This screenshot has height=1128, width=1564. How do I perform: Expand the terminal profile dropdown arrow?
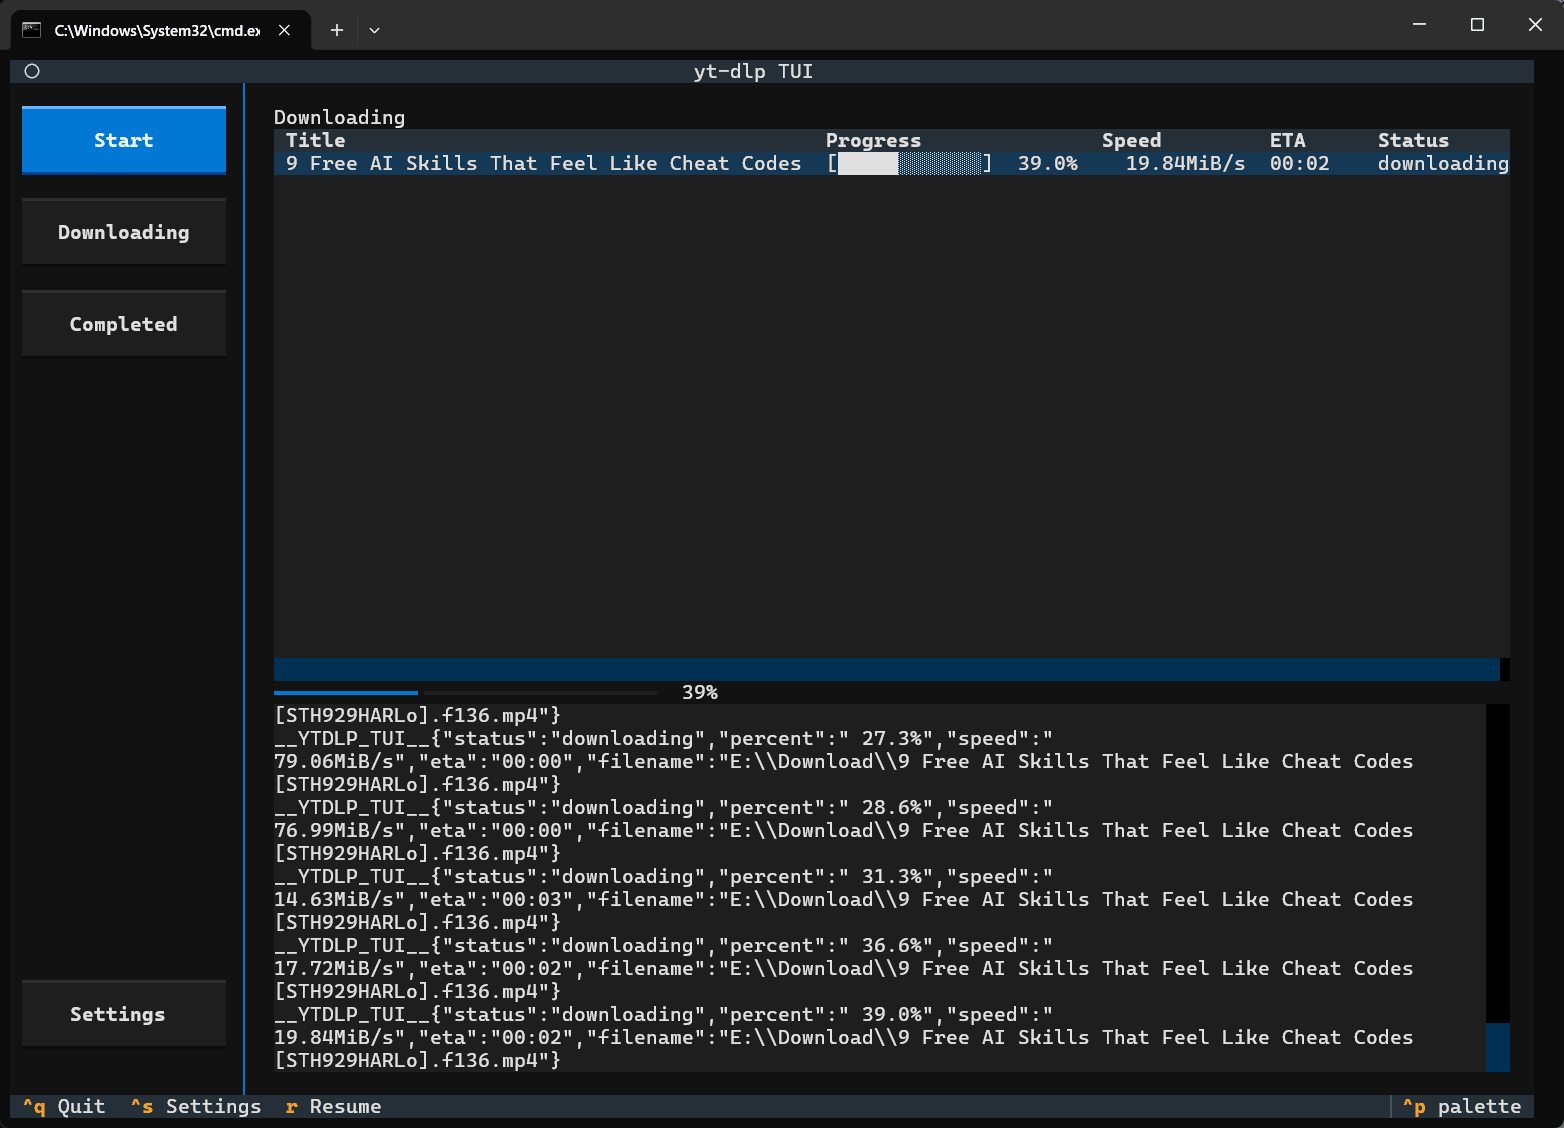point(374,30)
